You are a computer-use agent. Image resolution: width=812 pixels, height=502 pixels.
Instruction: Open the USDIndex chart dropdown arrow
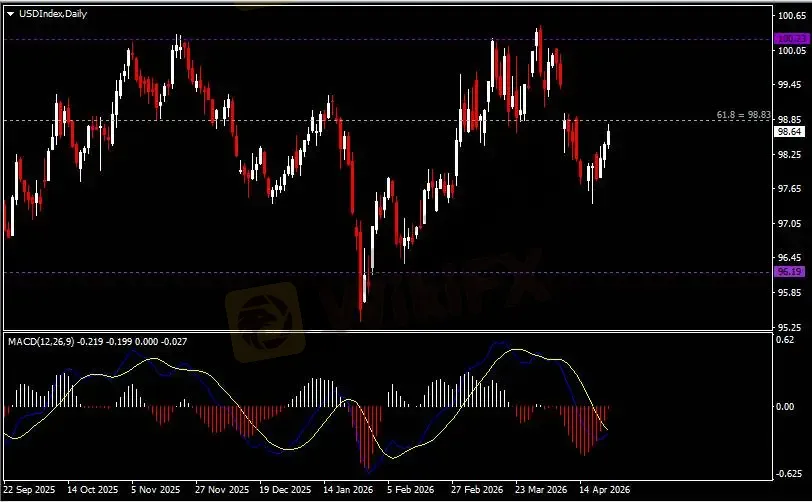10,14
